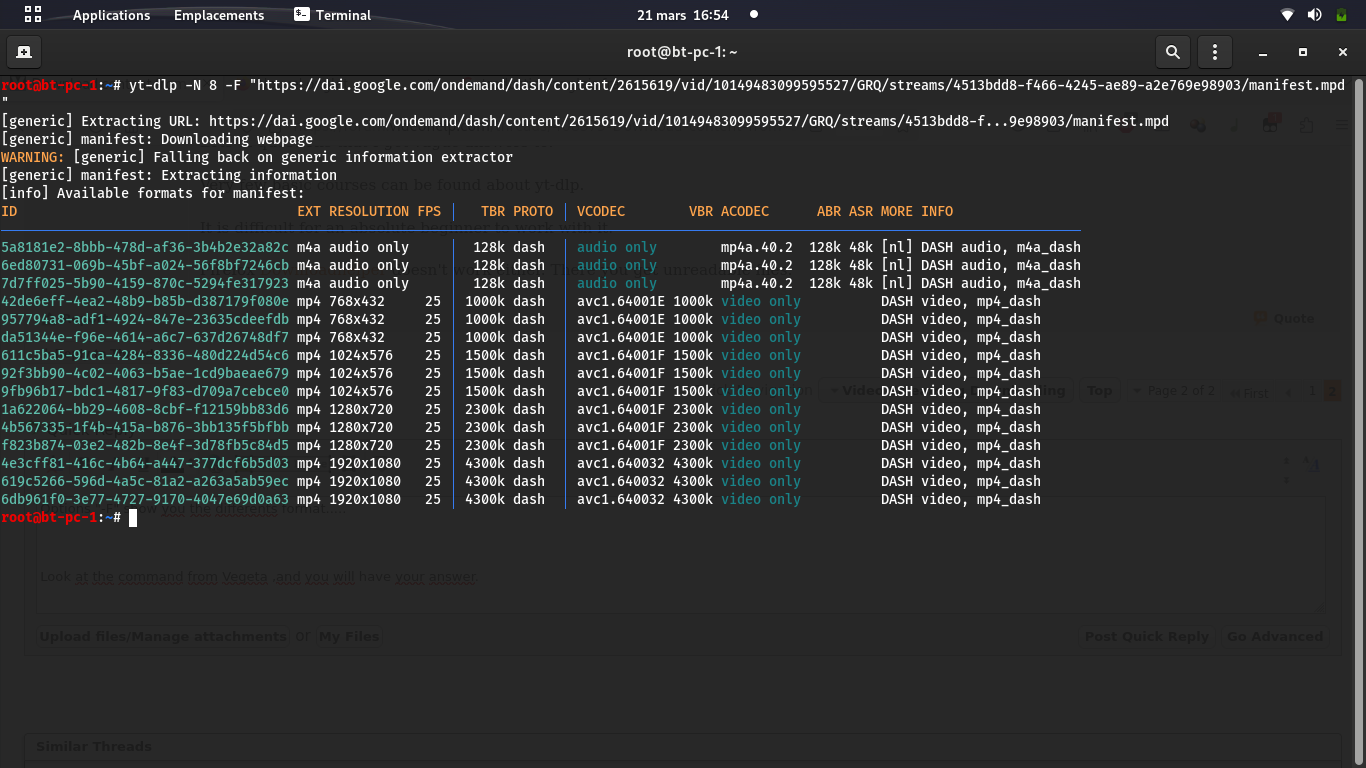Click the first audio ID 5a8181e2 row
Image resolution: width=1366 pixels, height=768 pixels.
[x=145, y=247]
